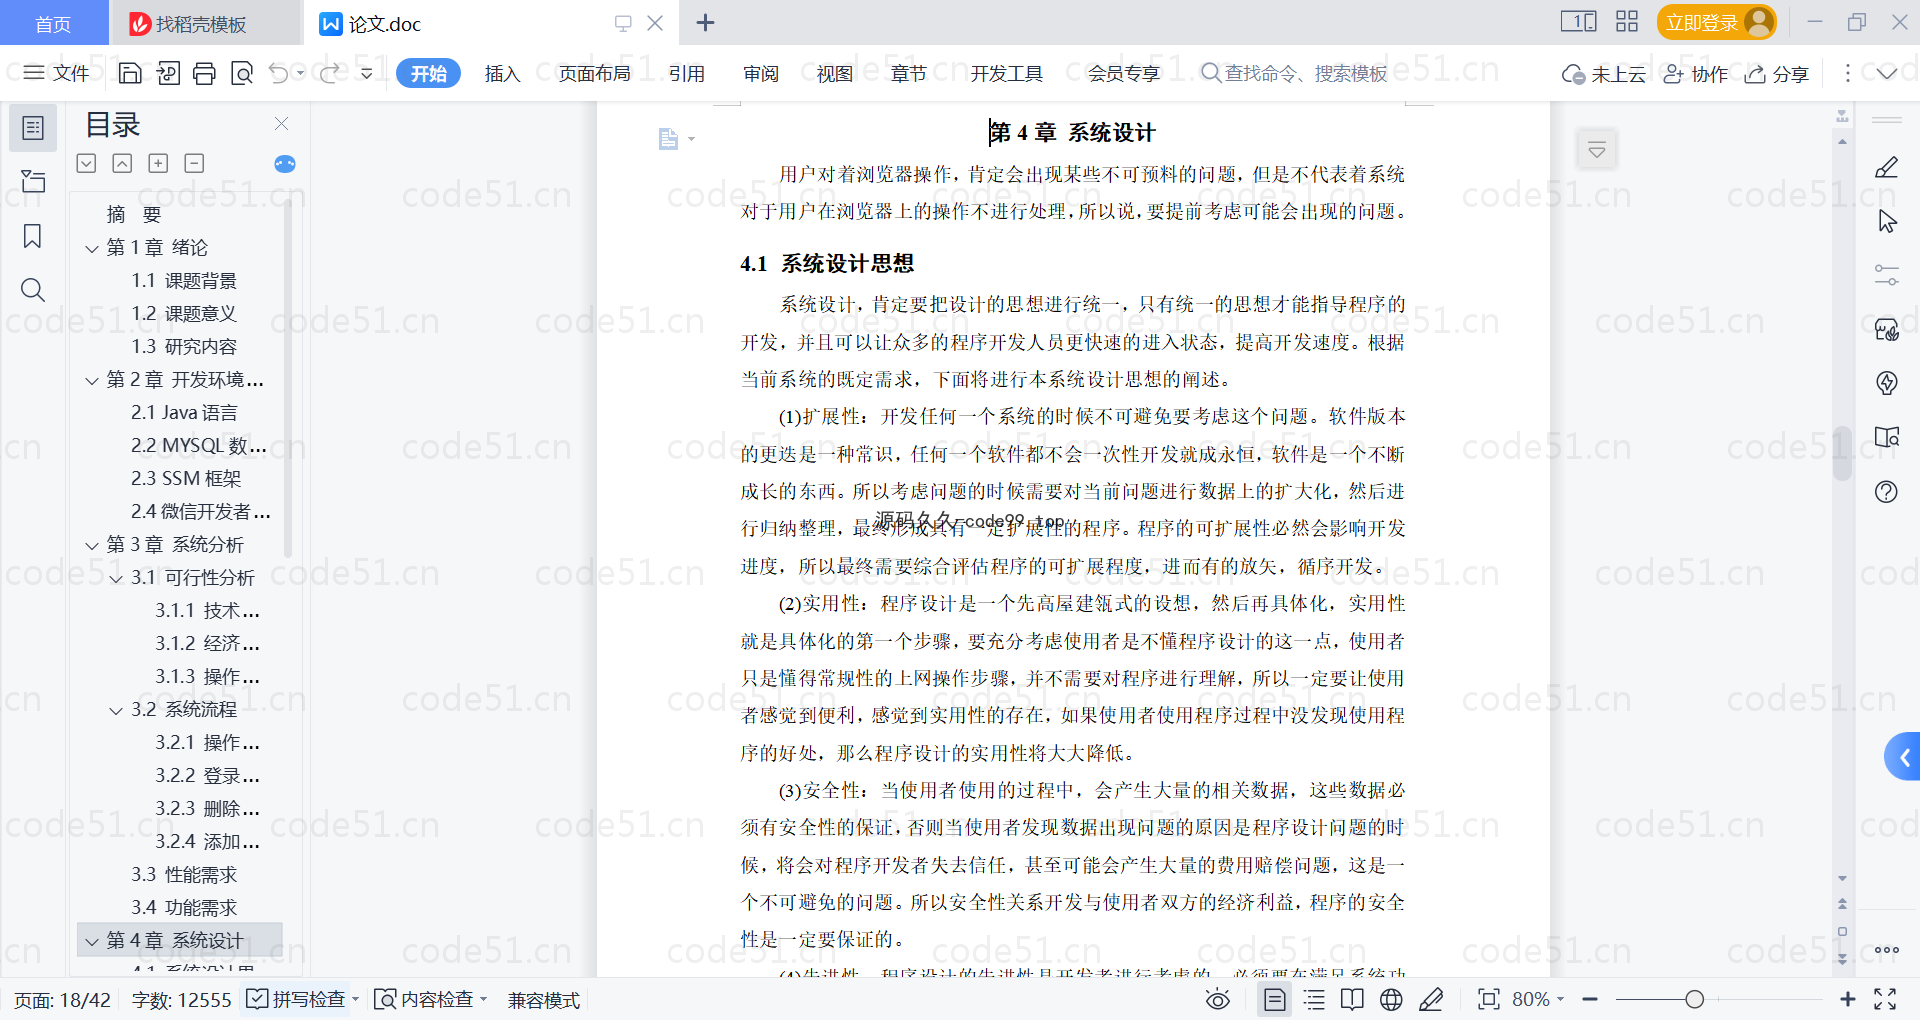Click the pen style tool on right sidebar

[1886, 167]
